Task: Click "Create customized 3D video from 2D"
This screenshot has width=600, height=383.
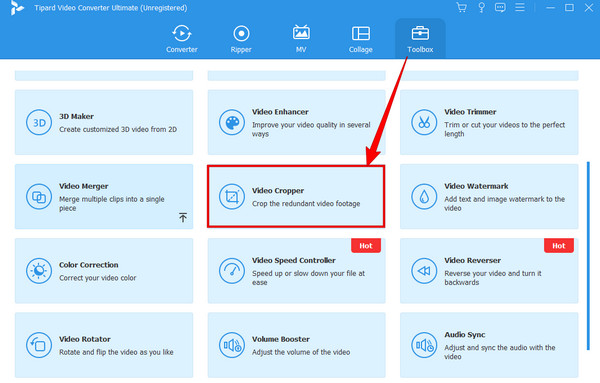Action: [118, 129]
